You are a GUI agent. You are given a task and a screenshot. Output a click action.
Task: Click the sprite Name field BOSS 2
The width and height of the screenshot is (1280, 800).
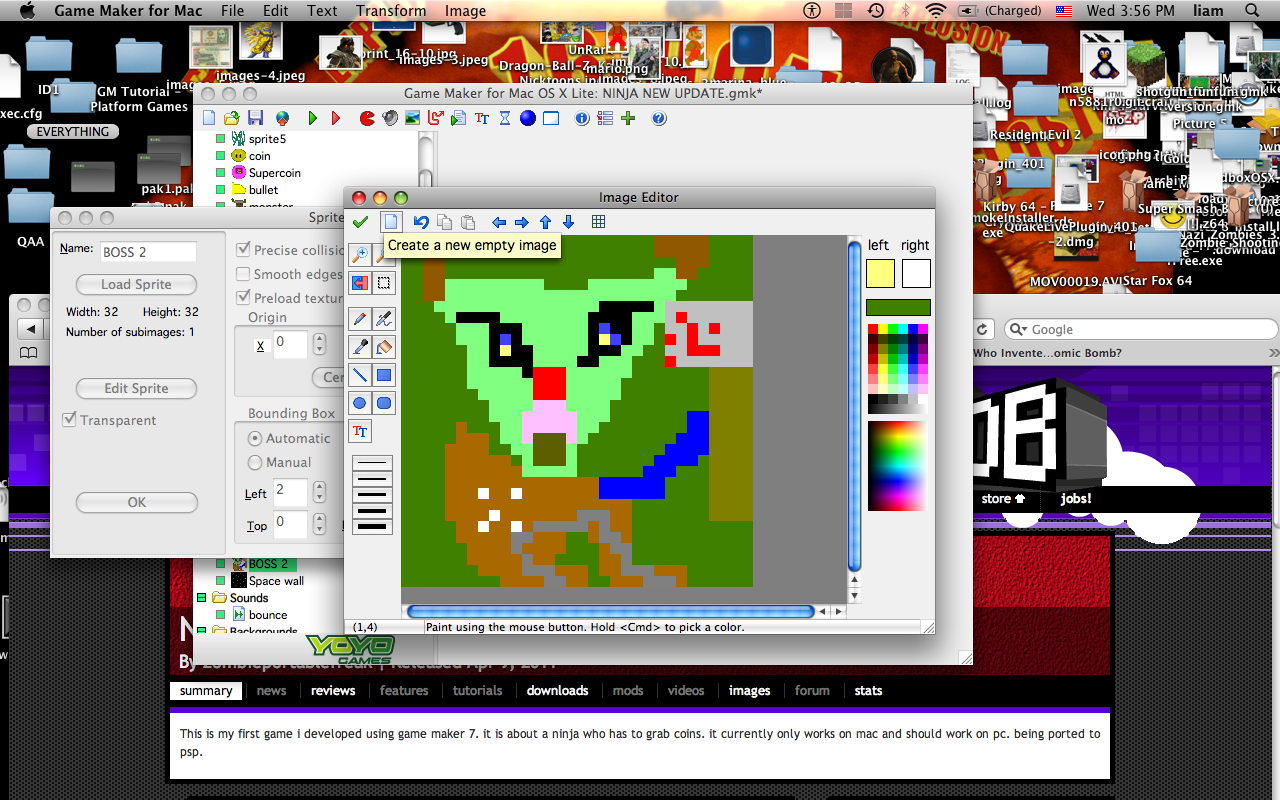point(147,252)
